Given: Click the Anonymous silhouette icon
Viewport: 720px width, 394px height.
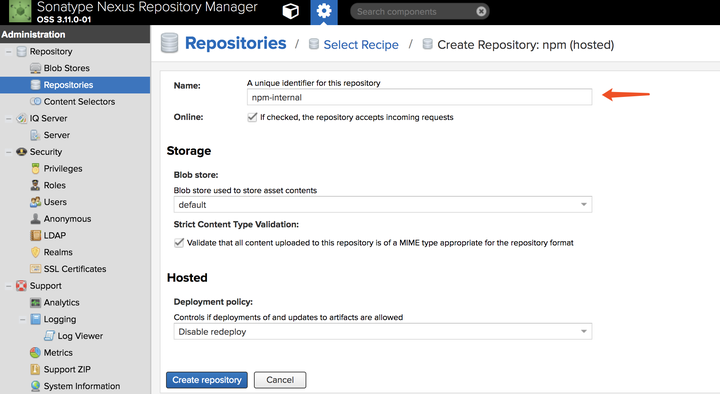Looking at the screenshot, I should (35, 219).
